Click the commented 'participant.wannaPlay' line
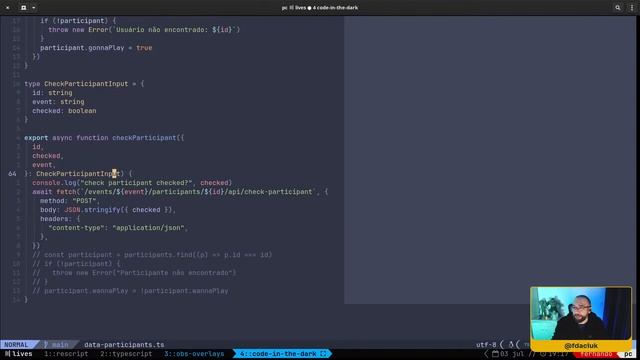Viewport: 640px width, 360px height. pos(130,291)
